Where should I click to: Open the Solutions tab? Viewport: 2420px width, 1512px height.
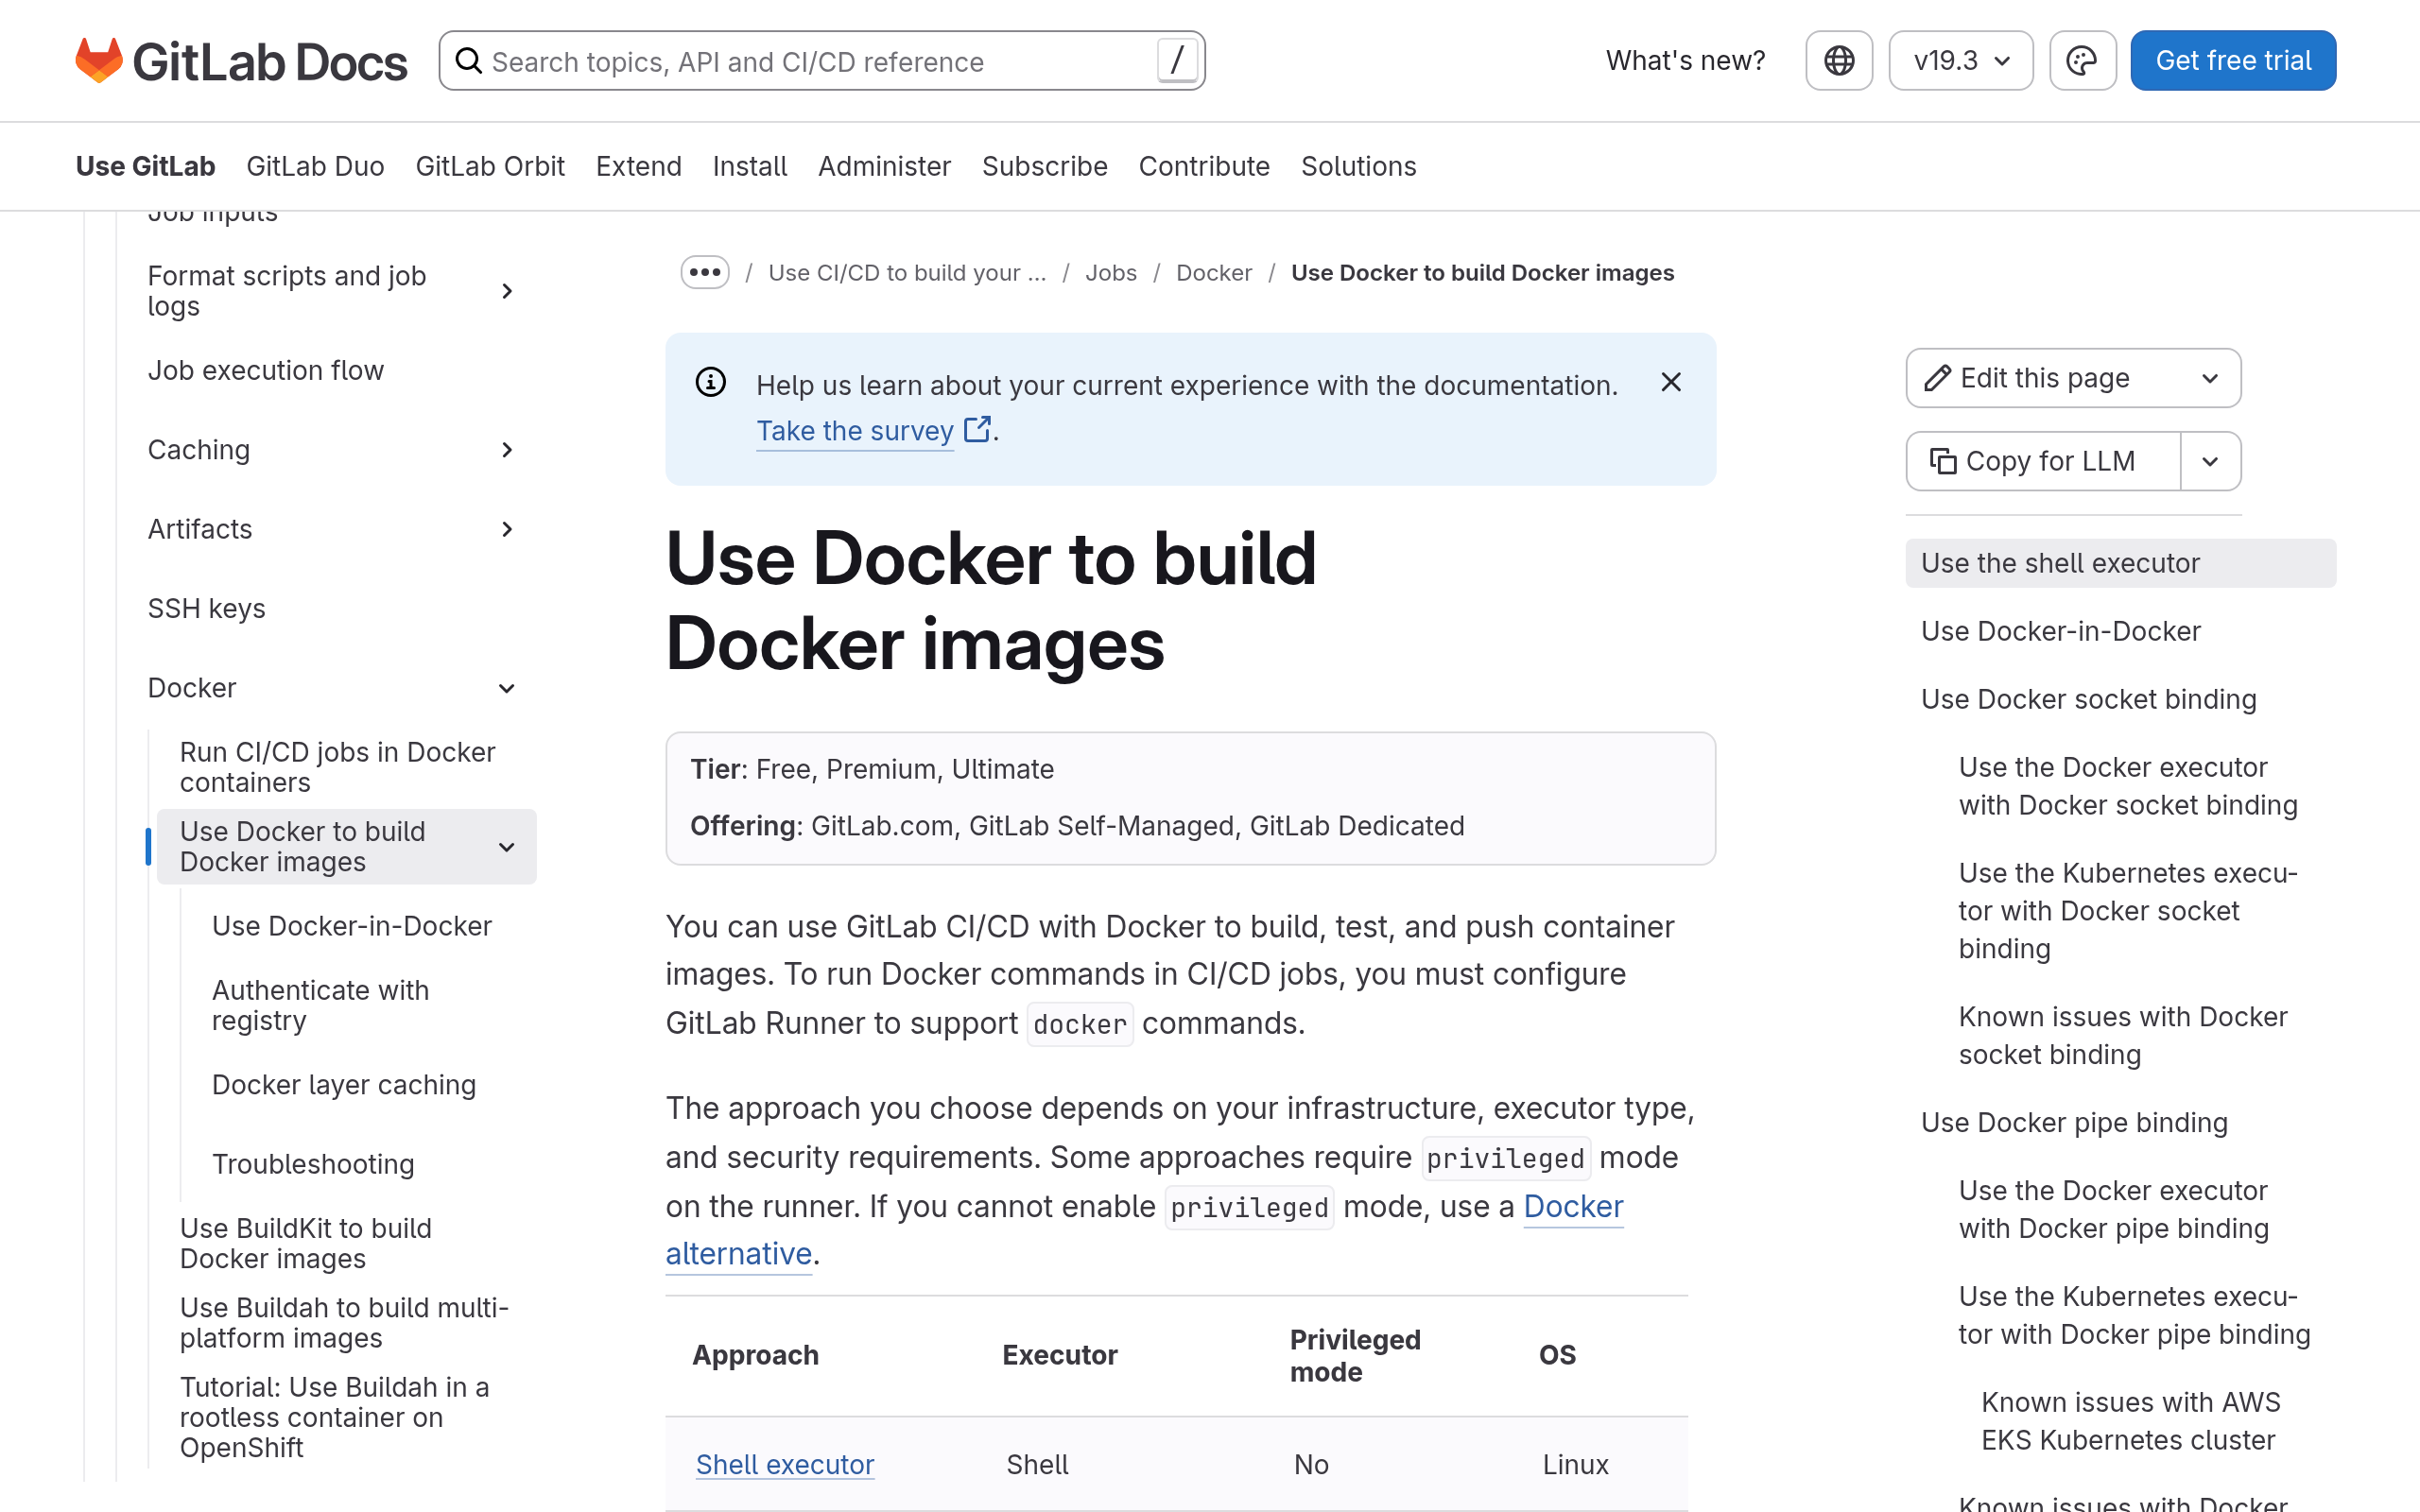point(1358,166)
